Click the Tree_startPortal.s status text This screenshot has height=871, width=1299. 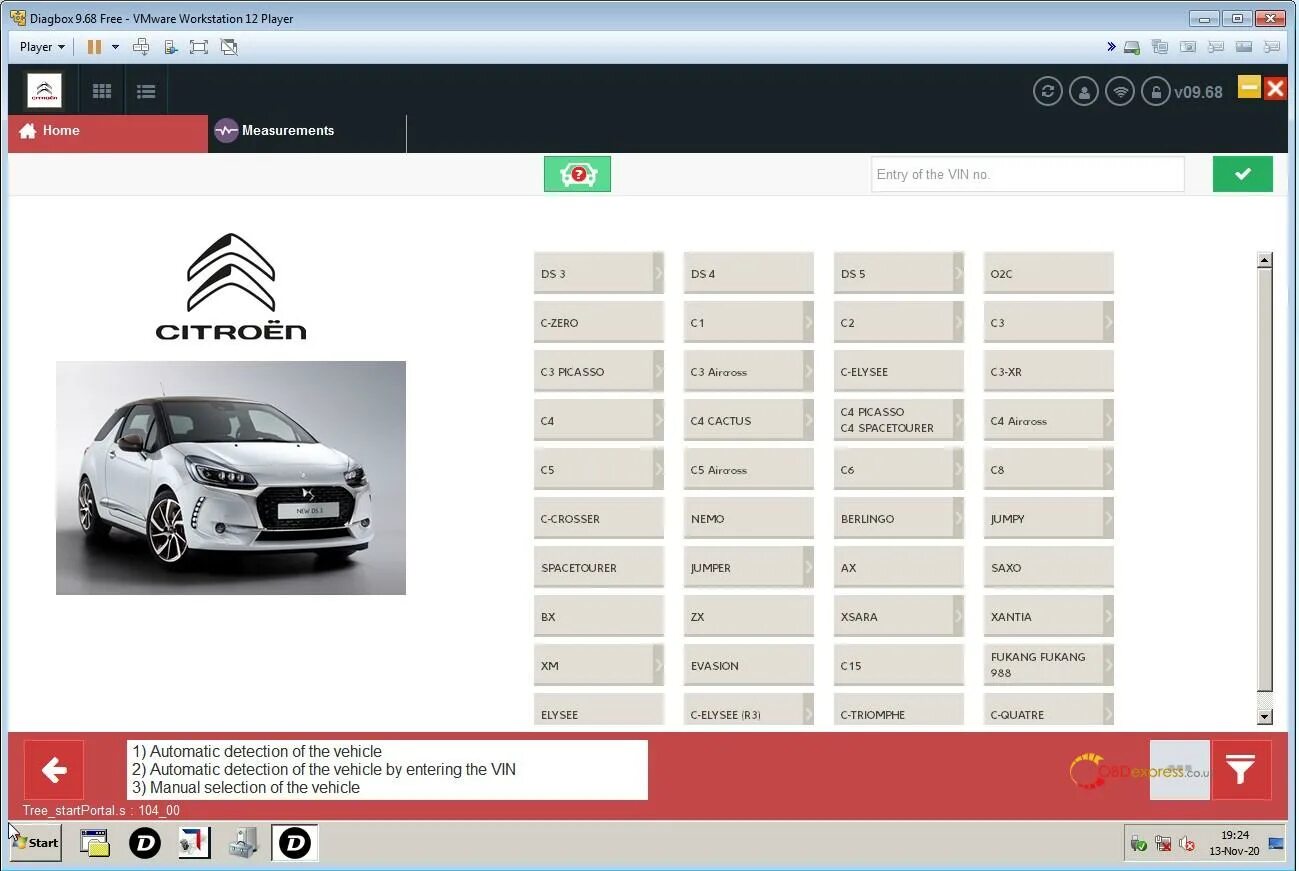(101, 811)
